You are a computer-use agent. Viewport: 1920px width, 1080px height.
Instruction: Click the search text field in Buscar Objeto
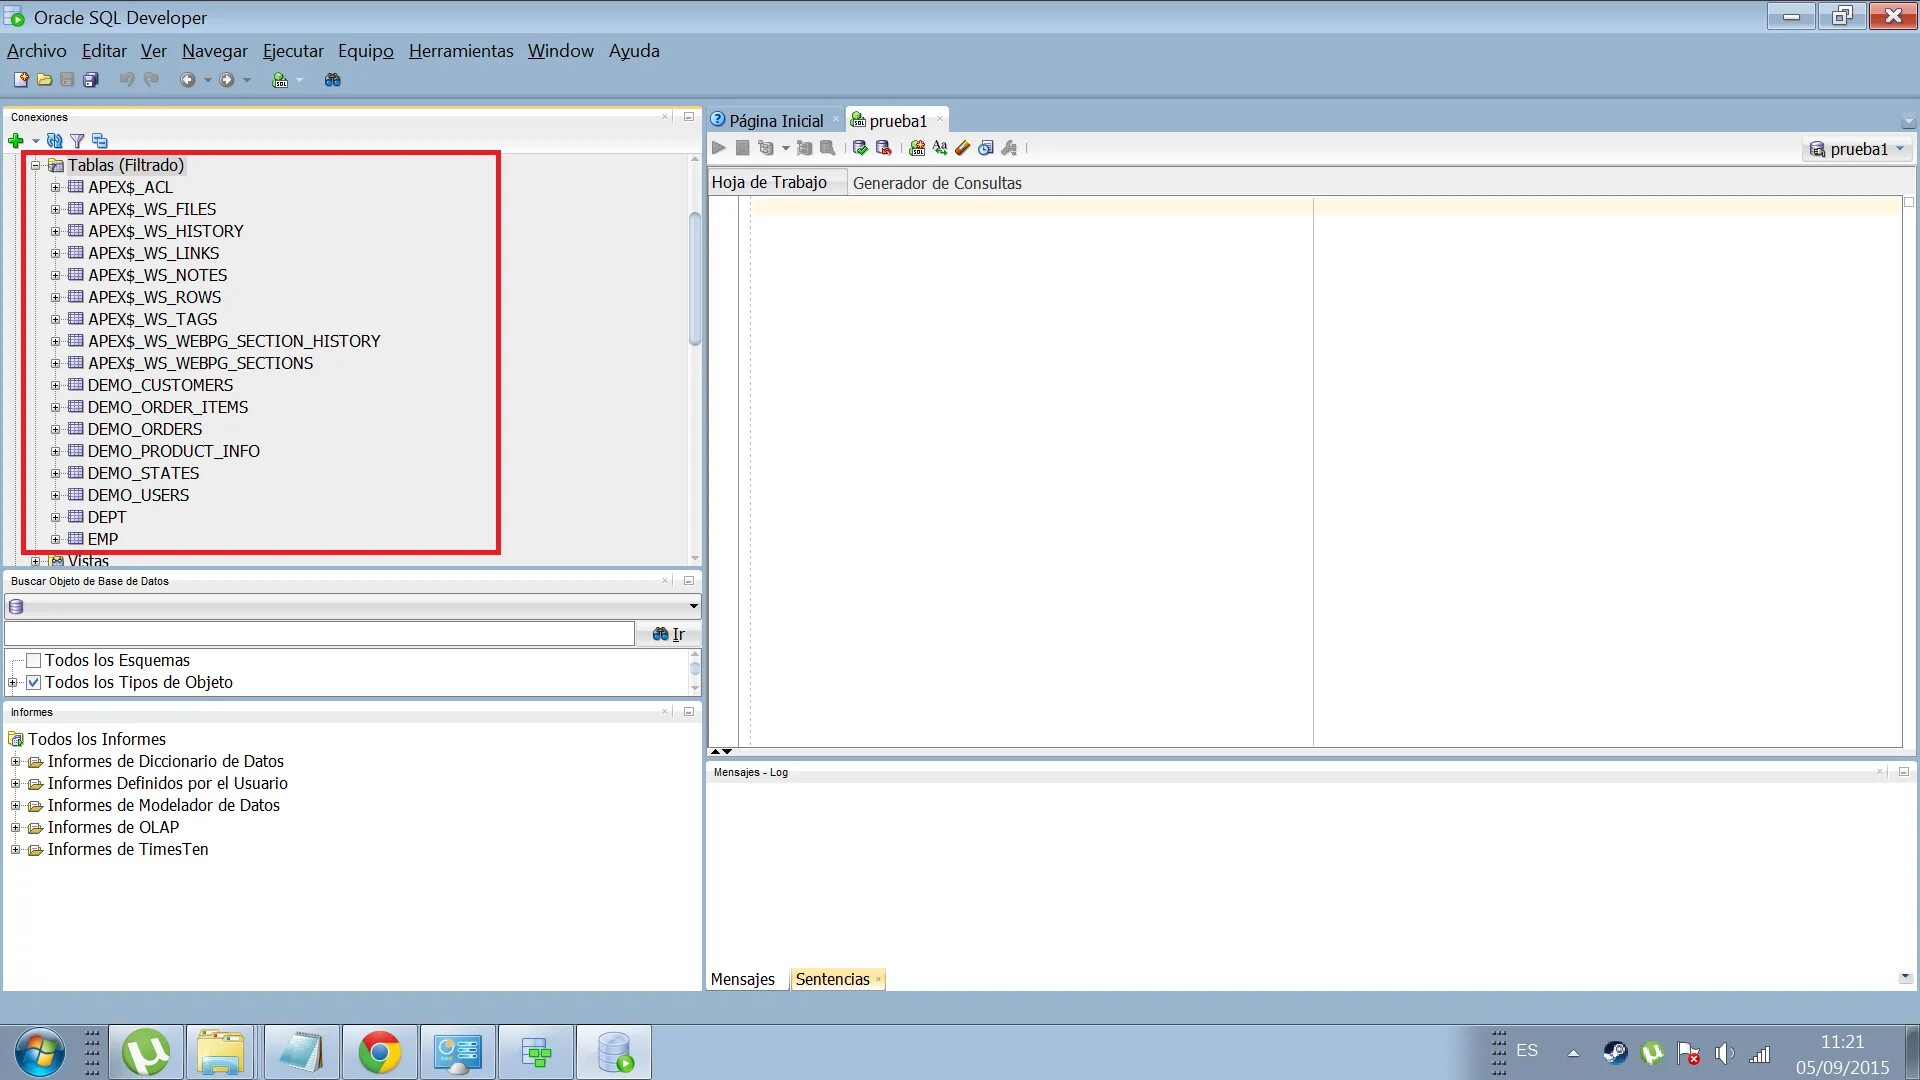pyautogui.click(x=319, y=634)
